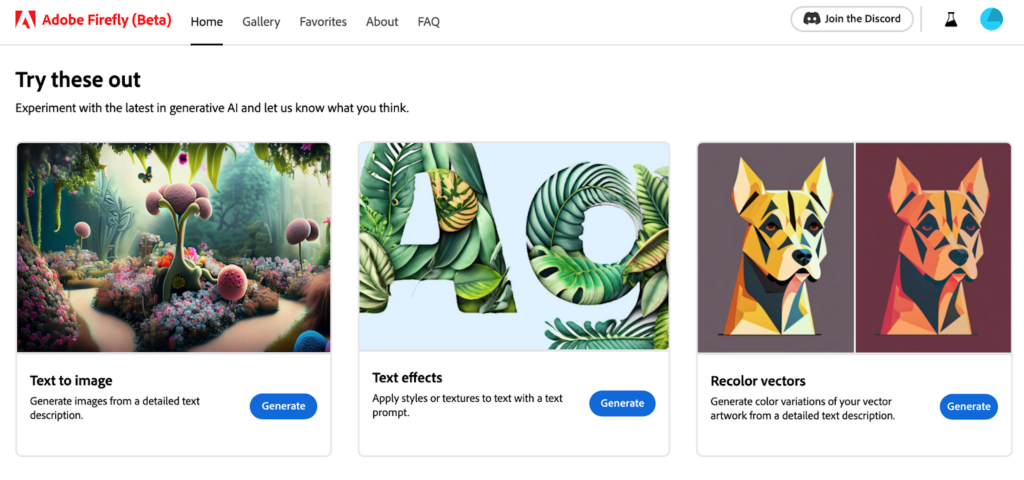Open the Gallery tab
The height and width of the screenshot is (480, 1024).
(x=261, y=21)
